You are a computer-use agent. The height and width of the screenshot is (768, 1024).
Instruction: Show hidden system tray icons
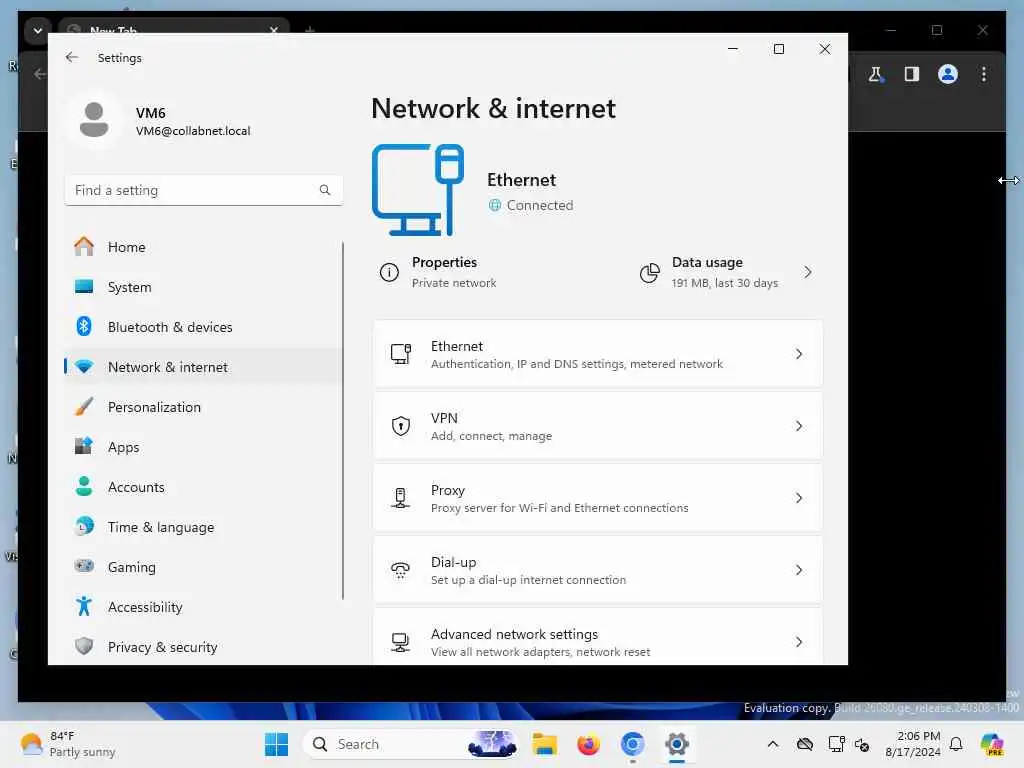[x=773, y=744]
